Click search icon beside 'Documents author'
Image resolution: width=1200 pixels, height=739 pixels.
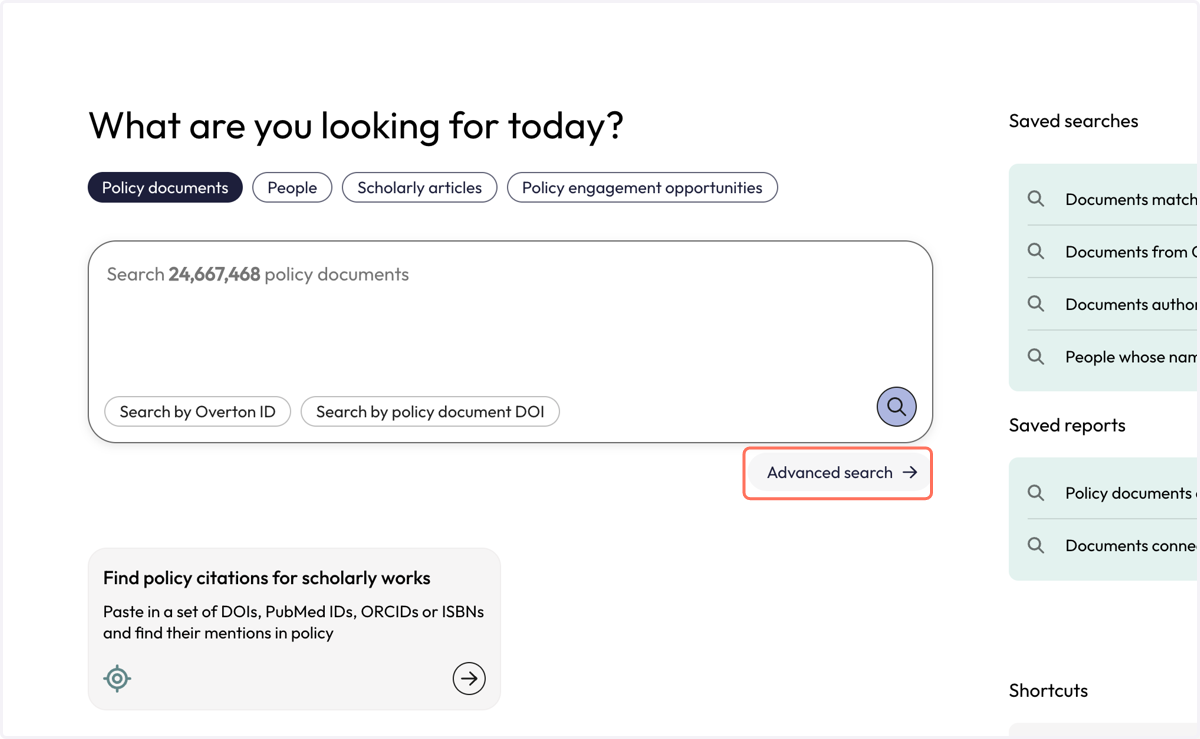[1036, 304]
